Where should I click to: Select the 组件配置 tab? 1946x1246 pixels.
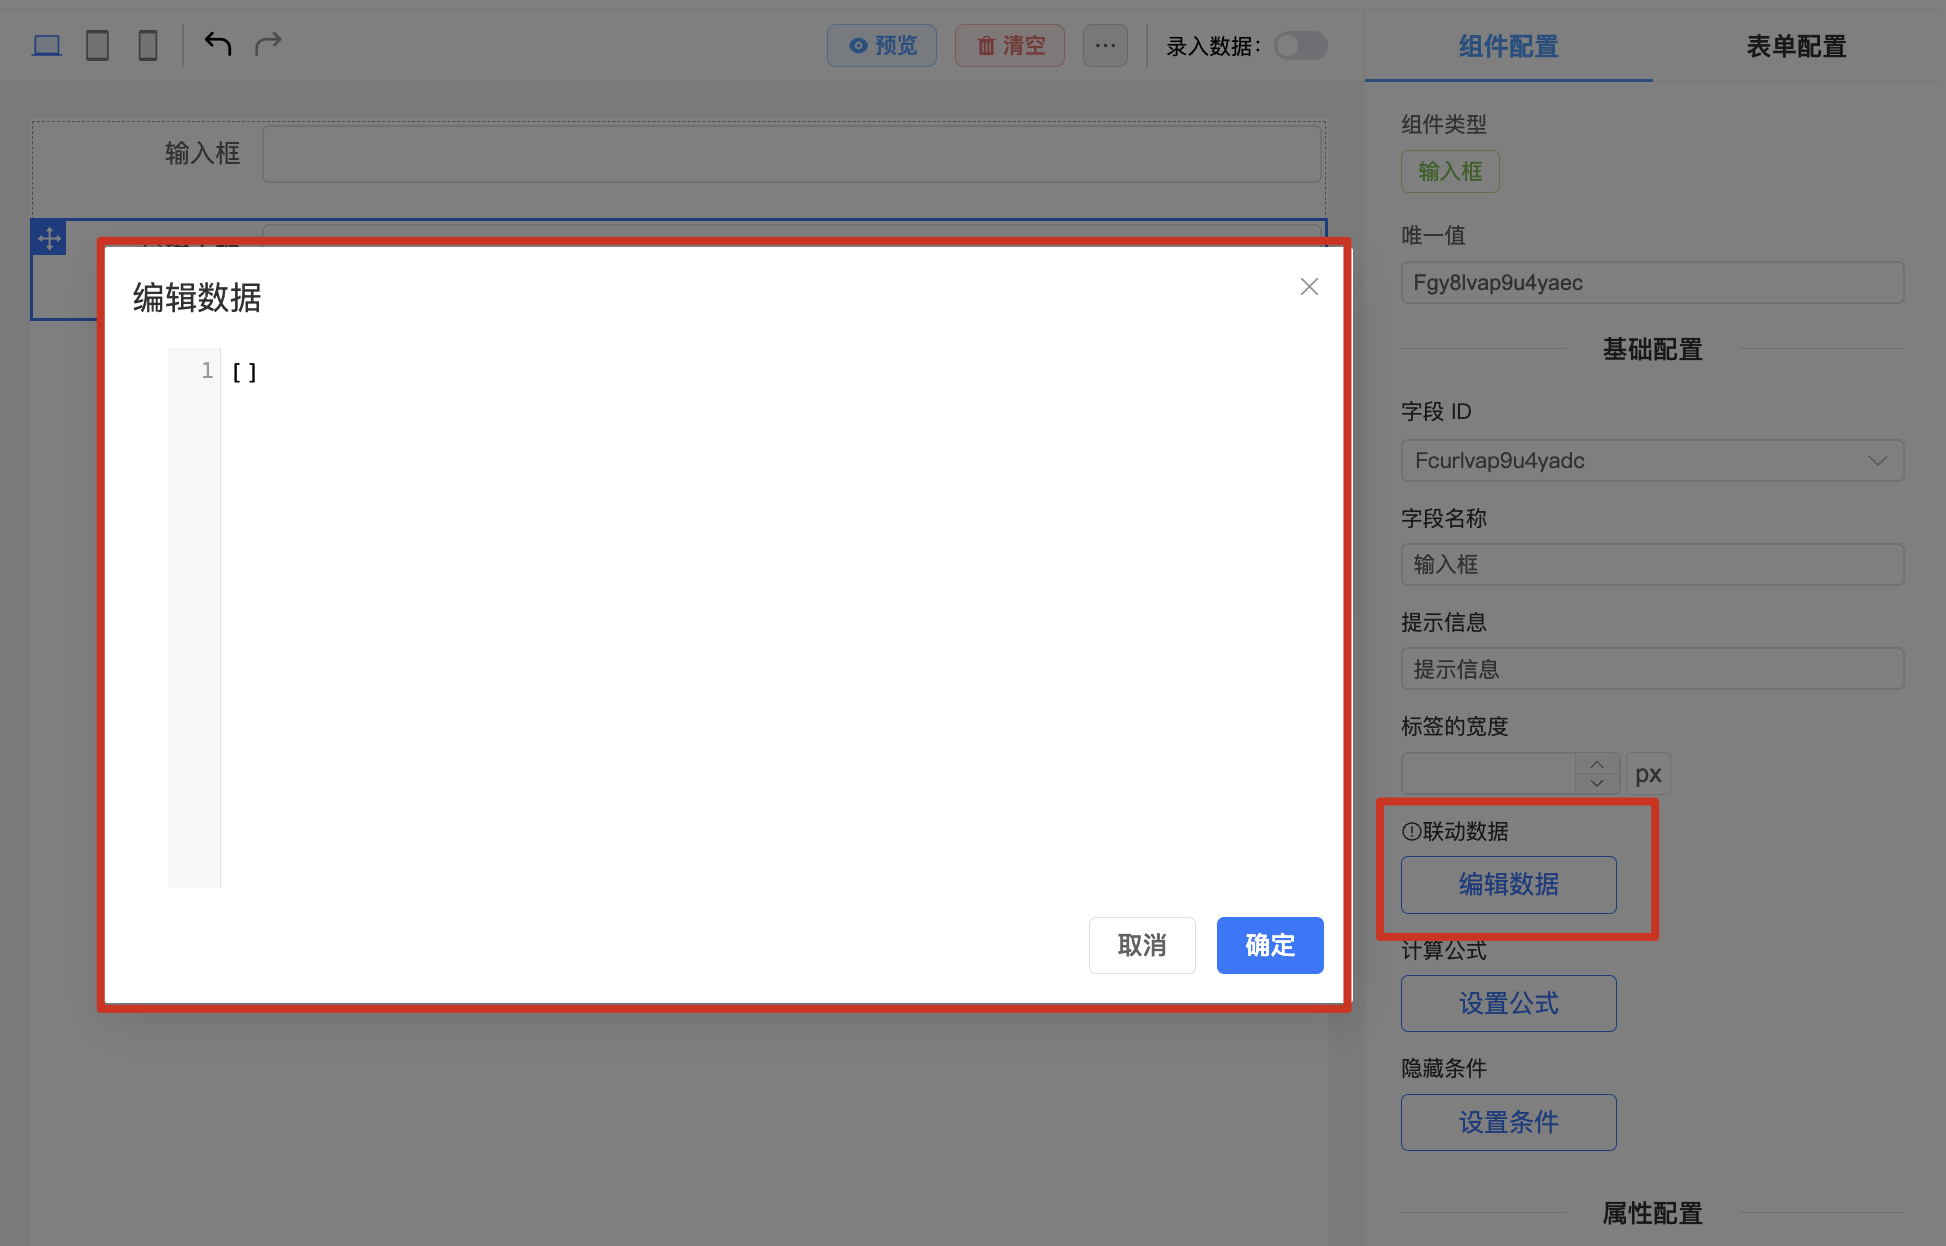pyautogui.click(x=1508, y=46)
